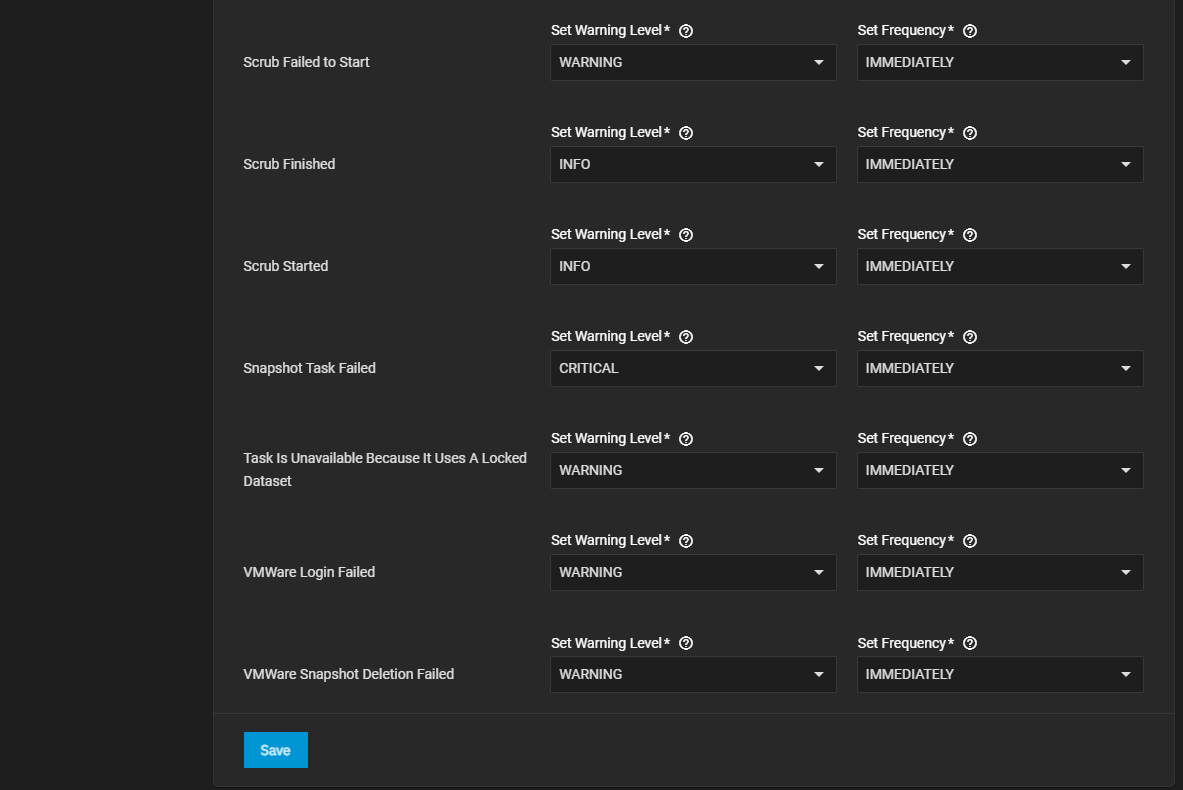The height and width of the screenshot is (790, 1183).
Task: Click help icon for VMWare Snapshot Deletion warning level
Action: [x=686, y=644]
